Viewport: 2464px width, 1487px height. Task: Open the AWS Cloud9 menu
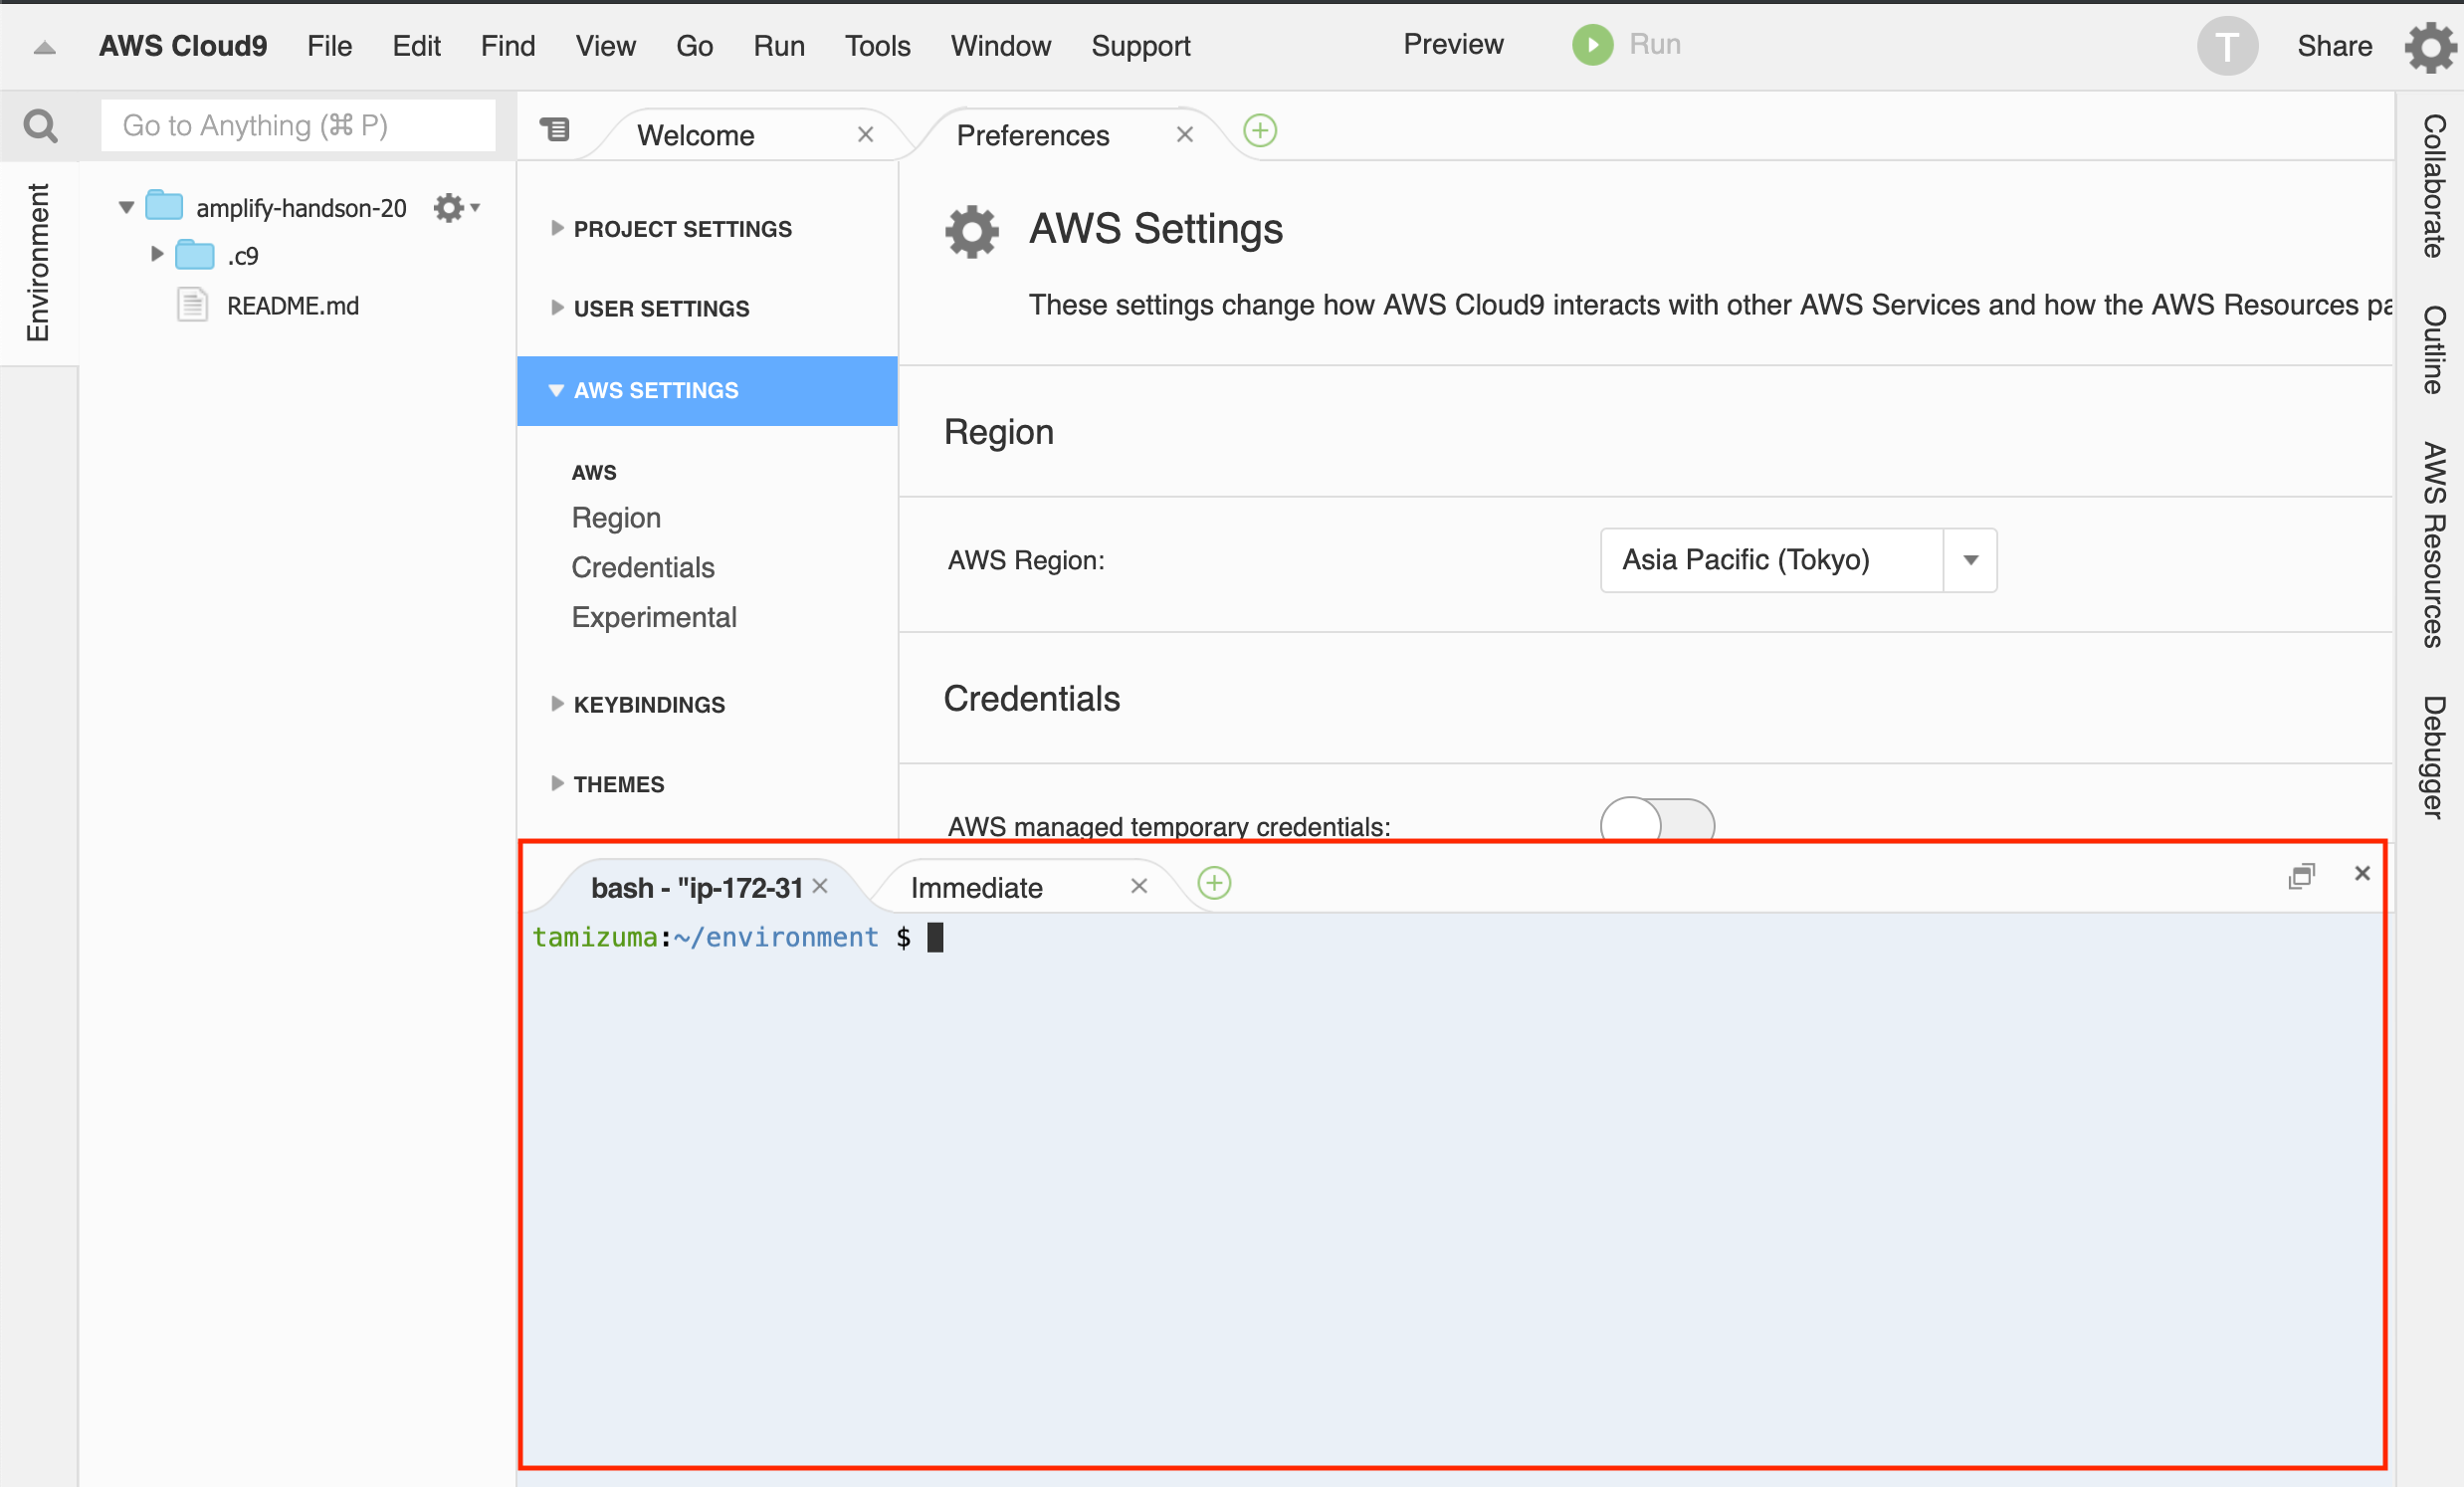tap(183, 46)
